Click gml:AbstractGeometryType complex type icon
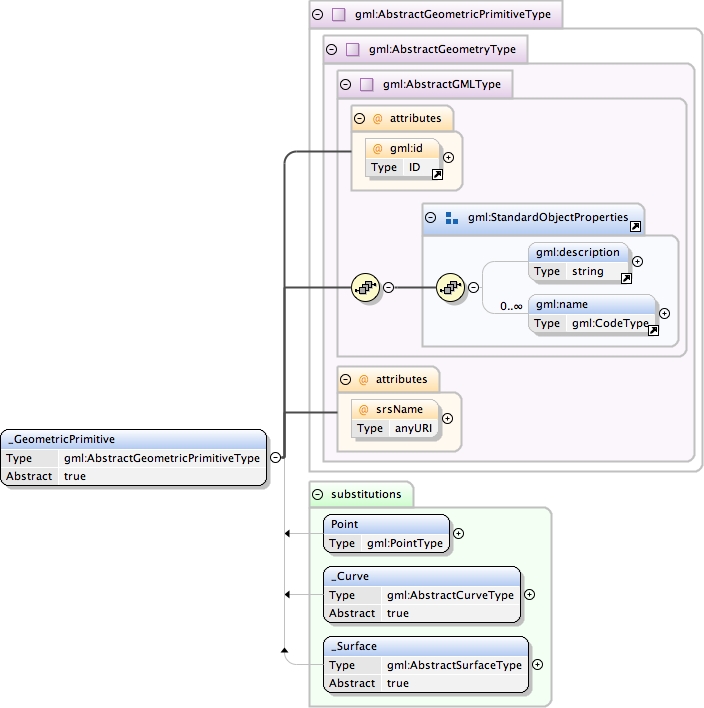The height and width of the screenshot is (708, 704). pyautogui.click(x=352, y=49)
